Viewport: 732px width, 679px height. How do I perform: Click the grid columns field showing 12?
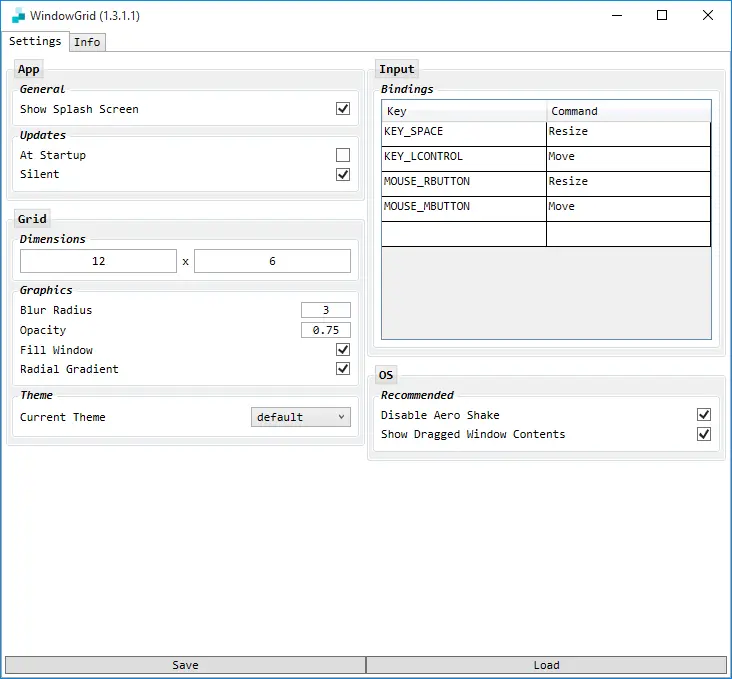coord(99,261)
